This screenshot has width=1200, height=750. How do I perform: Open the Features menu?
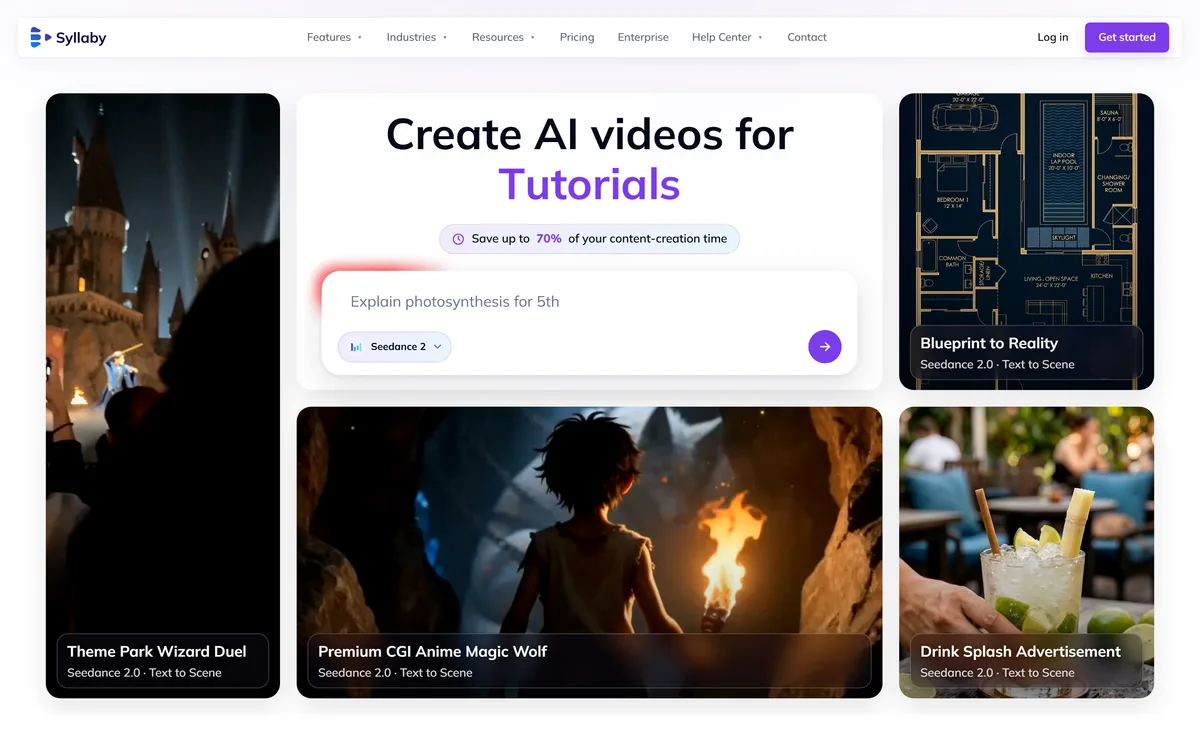tap(335, 37)
